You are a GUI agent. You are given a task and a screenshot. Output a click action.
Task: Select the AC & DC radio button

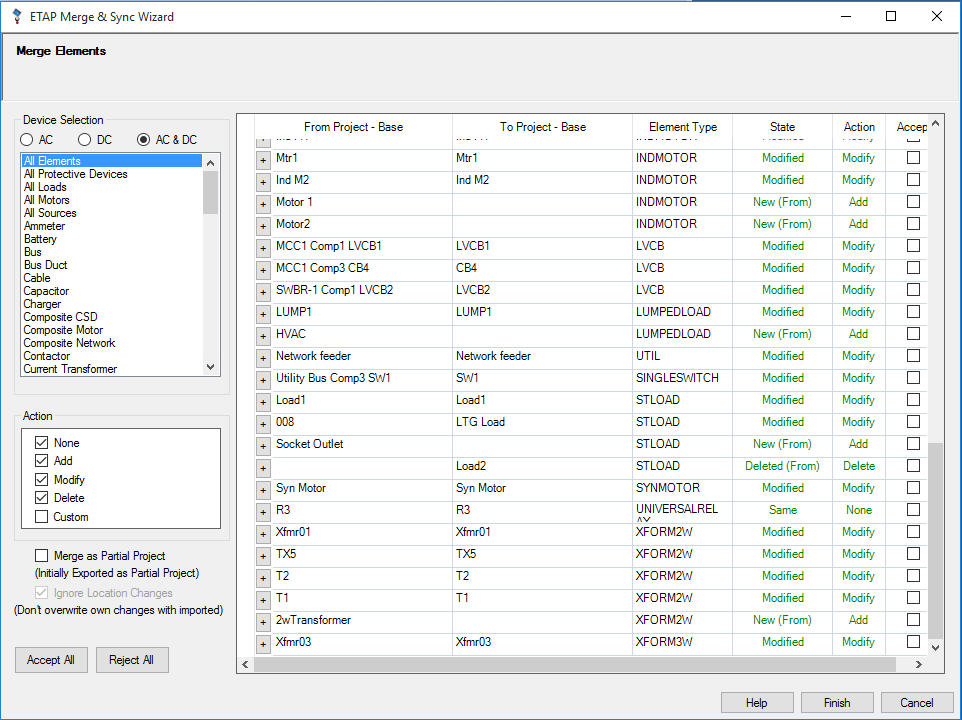point(144,140)
